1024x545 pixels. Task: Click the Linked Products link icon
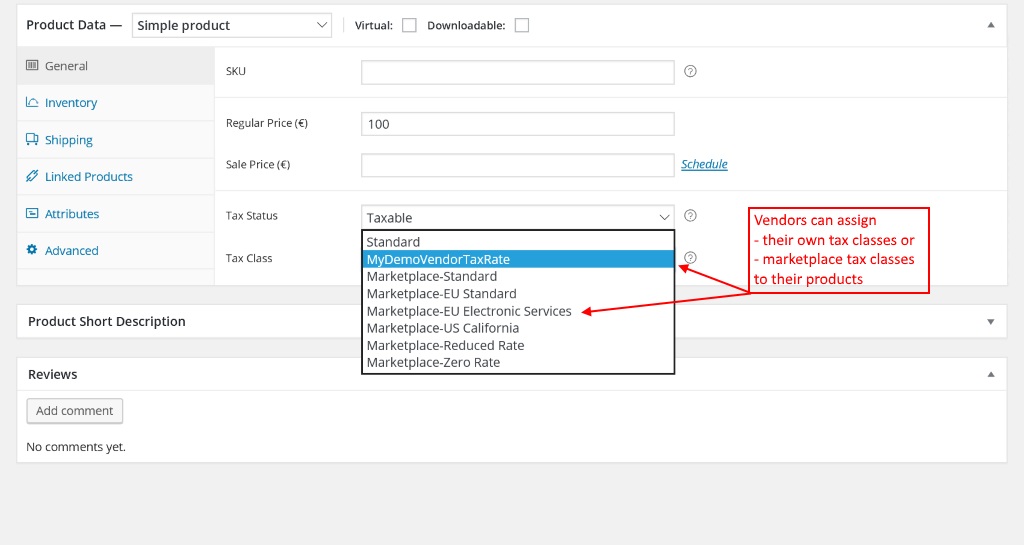click(x=31, y=176)
